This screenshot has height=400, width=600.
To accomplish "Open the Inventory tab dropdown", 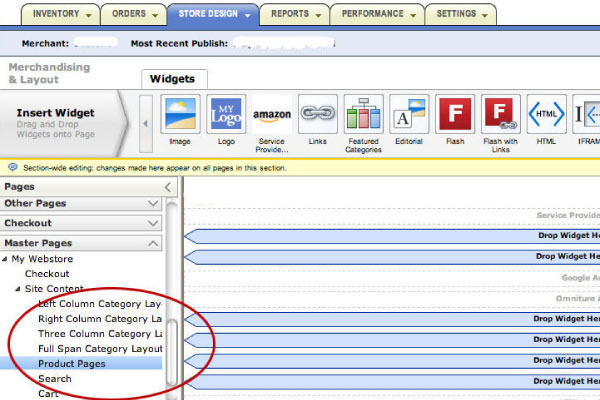I will [x=61, y=14].
